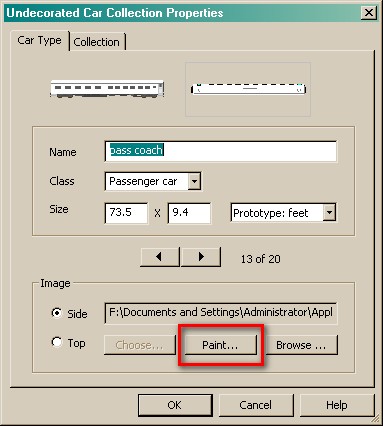Click the Passenger car combo box
383x426 pixels.
[x=153, y=182]
